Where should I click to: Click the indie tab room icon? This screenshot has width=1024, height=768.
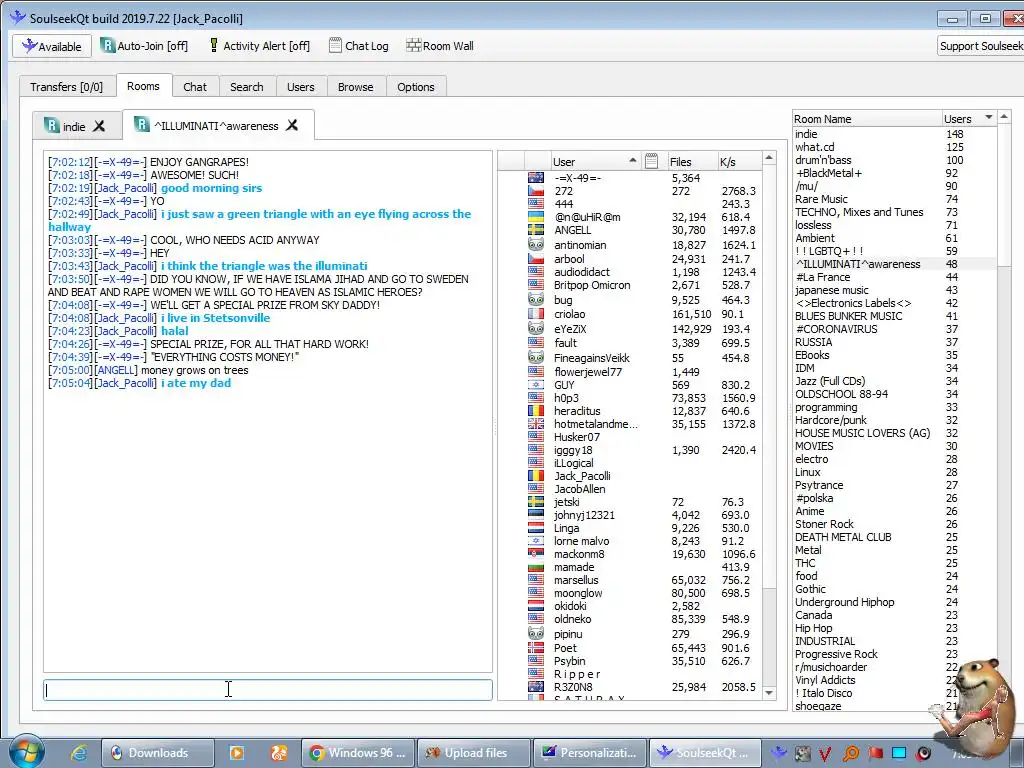coord(52,125)
